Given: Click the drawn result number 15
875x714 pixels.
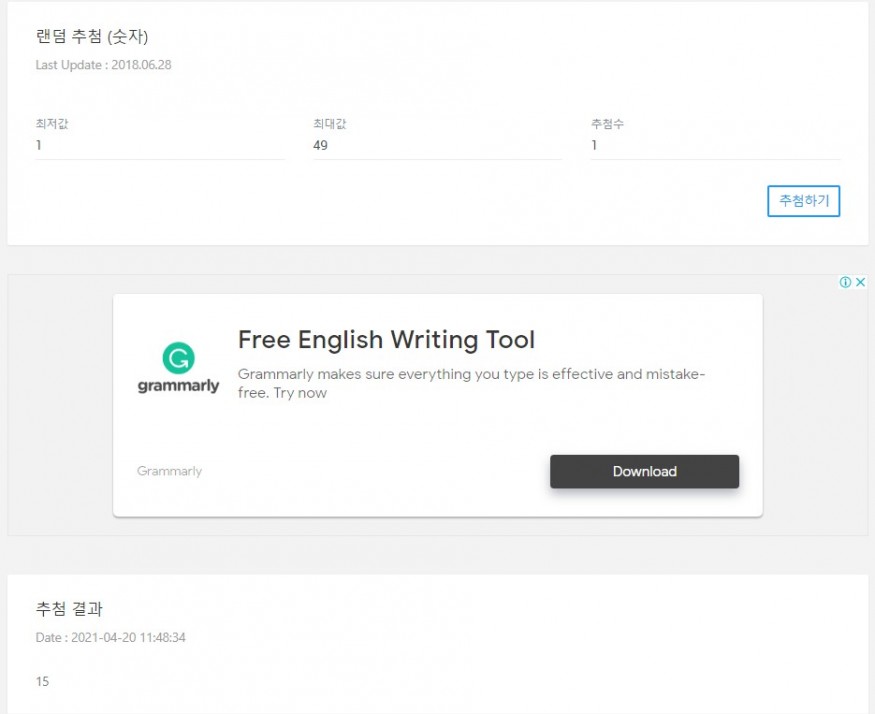Looking at the screenshot, I should (x=42, y=682).
